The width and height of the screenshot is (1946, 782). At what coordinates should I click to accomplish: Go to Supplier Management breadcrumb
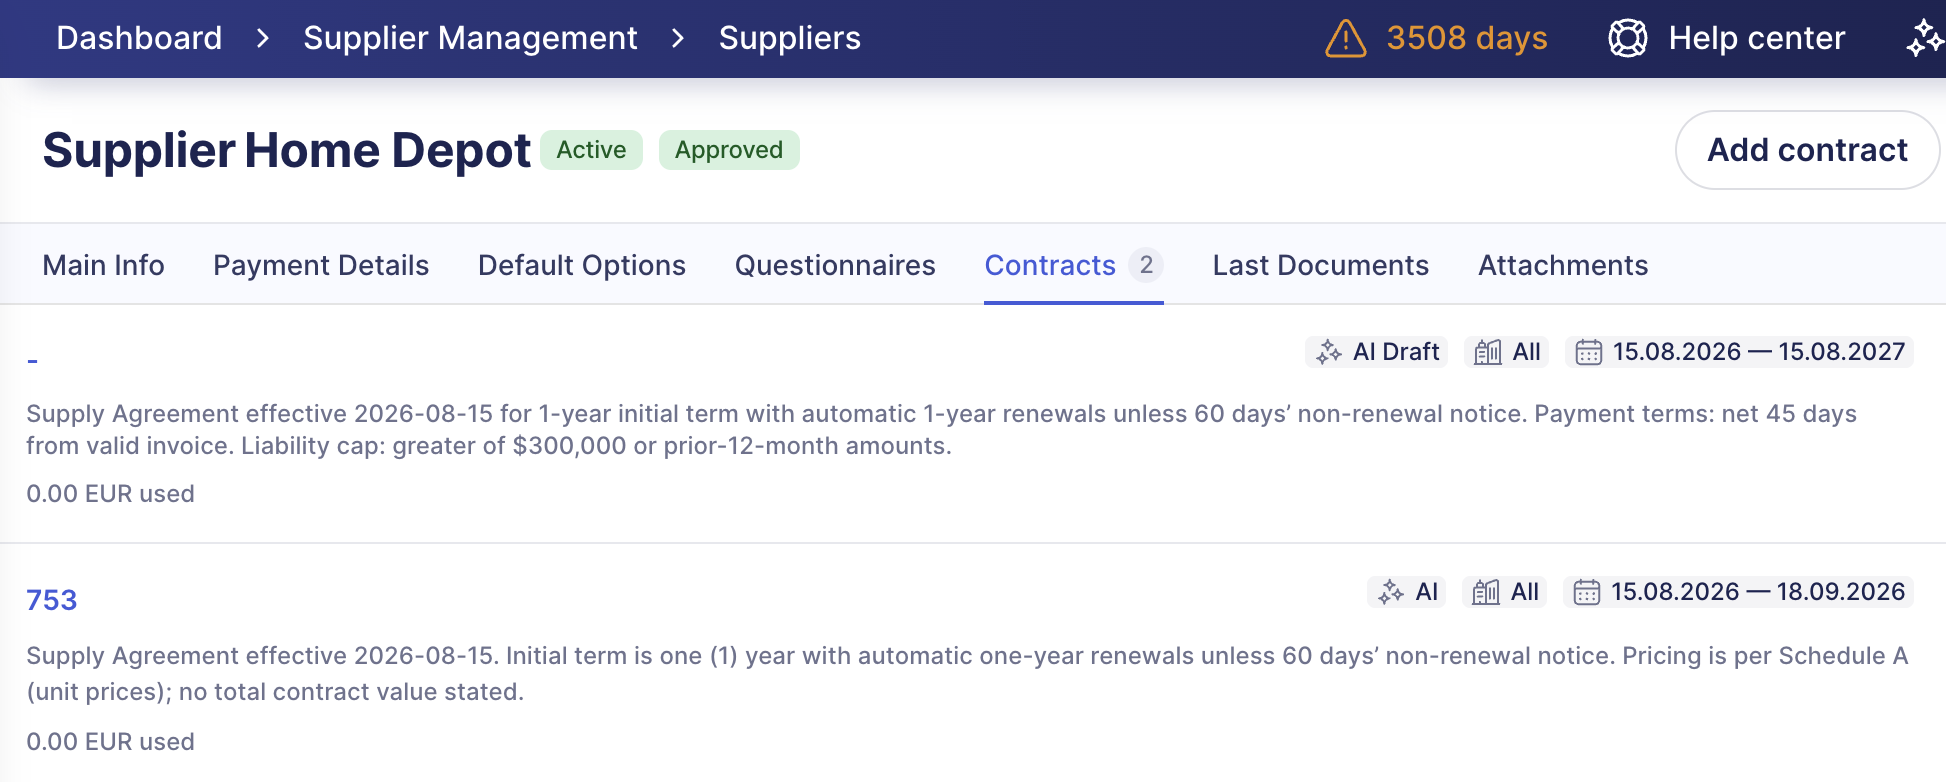pyautogui.click(x=470, y=38)
